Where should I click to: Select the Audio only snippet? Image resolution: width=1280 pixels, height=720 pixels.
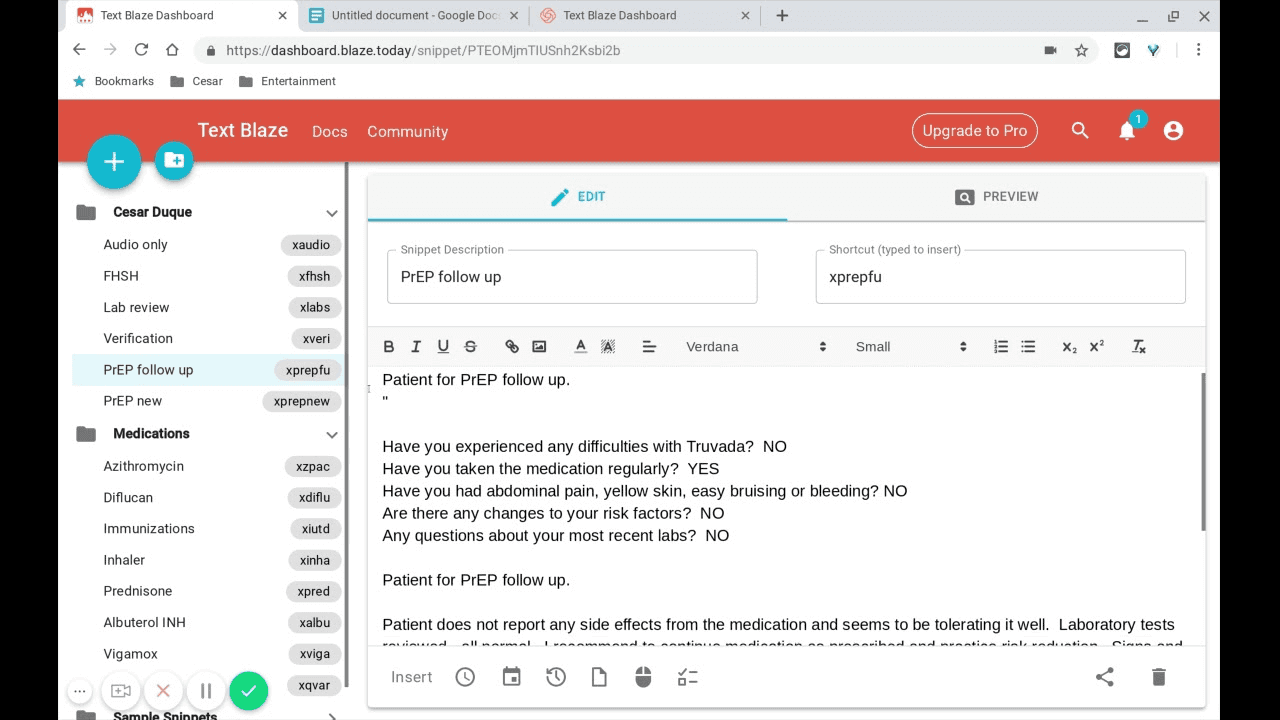tap(208, 245)
